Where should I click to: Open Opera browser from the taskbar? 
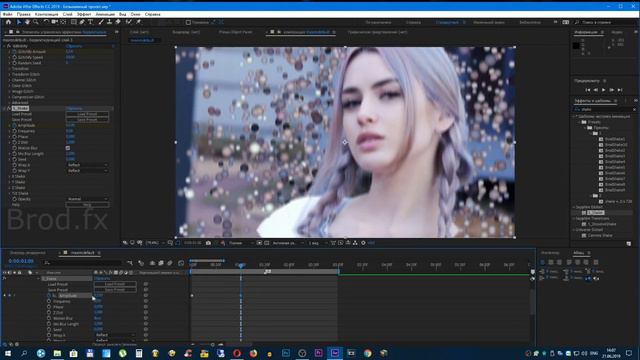click(x=237, y=353)
